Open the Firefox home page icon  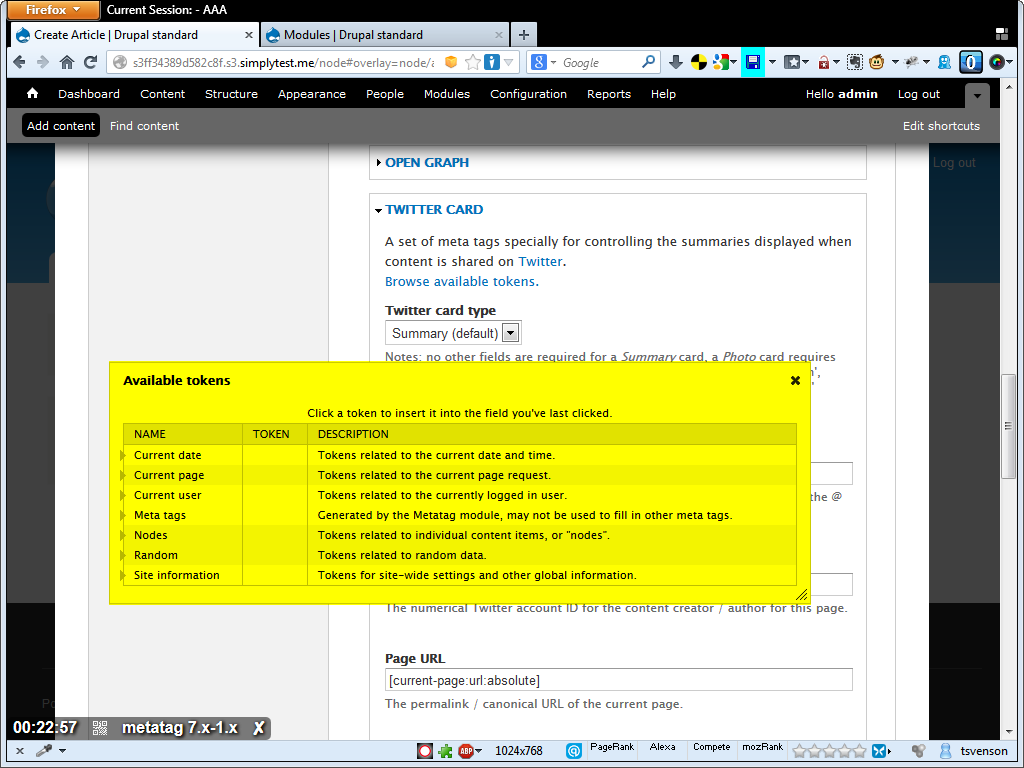tap(67, 62)
